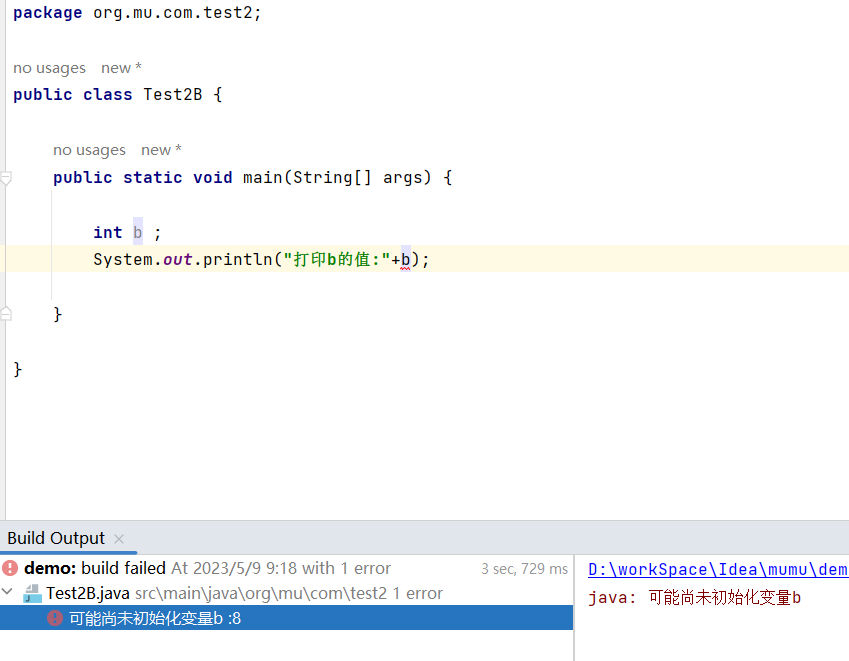Close the Build Output tab

coord(119,539)
